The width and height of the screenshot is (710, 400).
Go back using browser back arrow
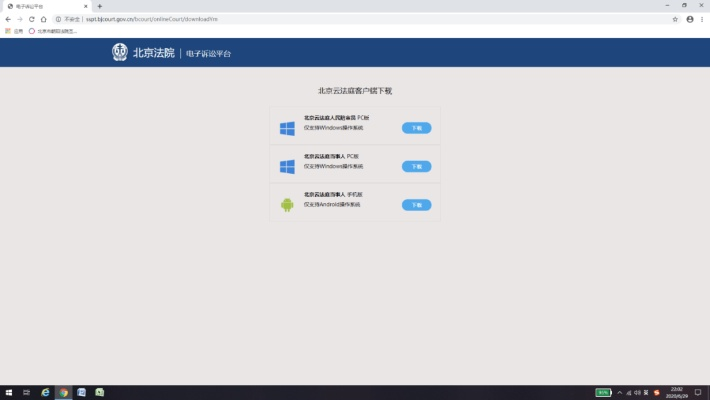(8, 19)
